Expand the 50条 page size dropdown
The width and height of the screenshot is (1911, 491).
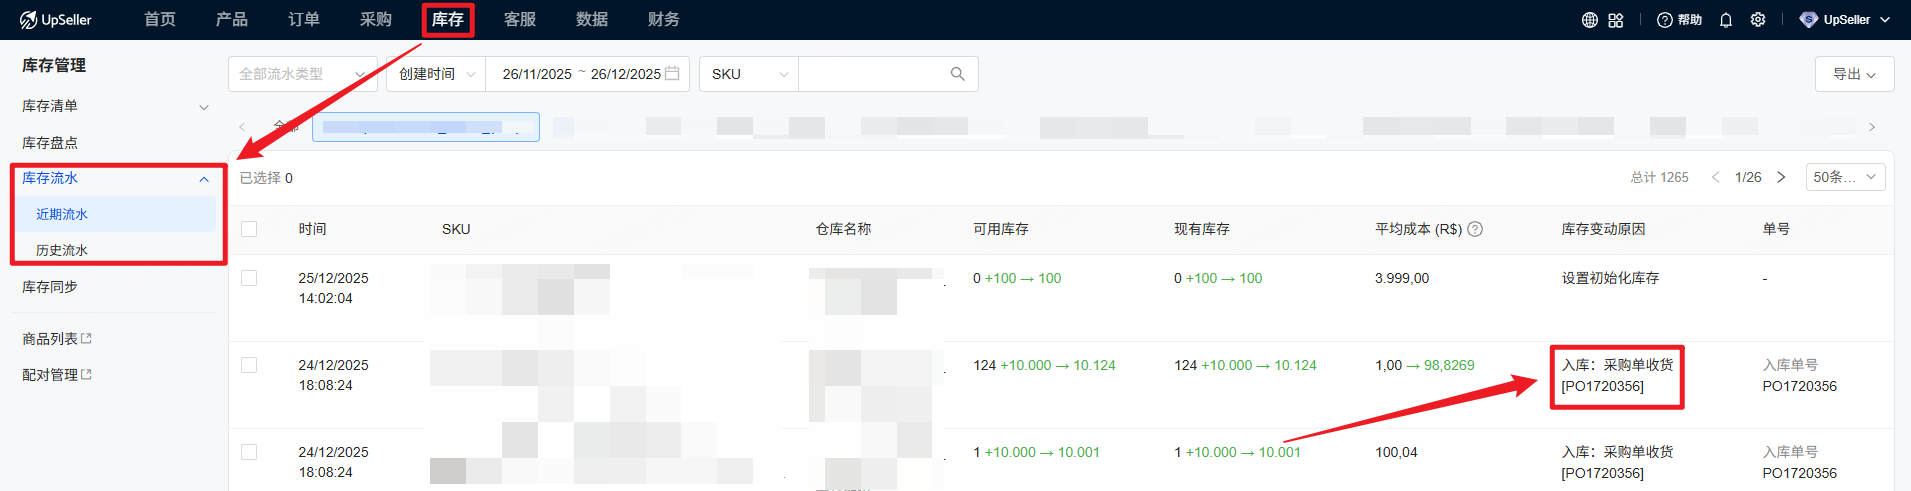coord(1845,177)
